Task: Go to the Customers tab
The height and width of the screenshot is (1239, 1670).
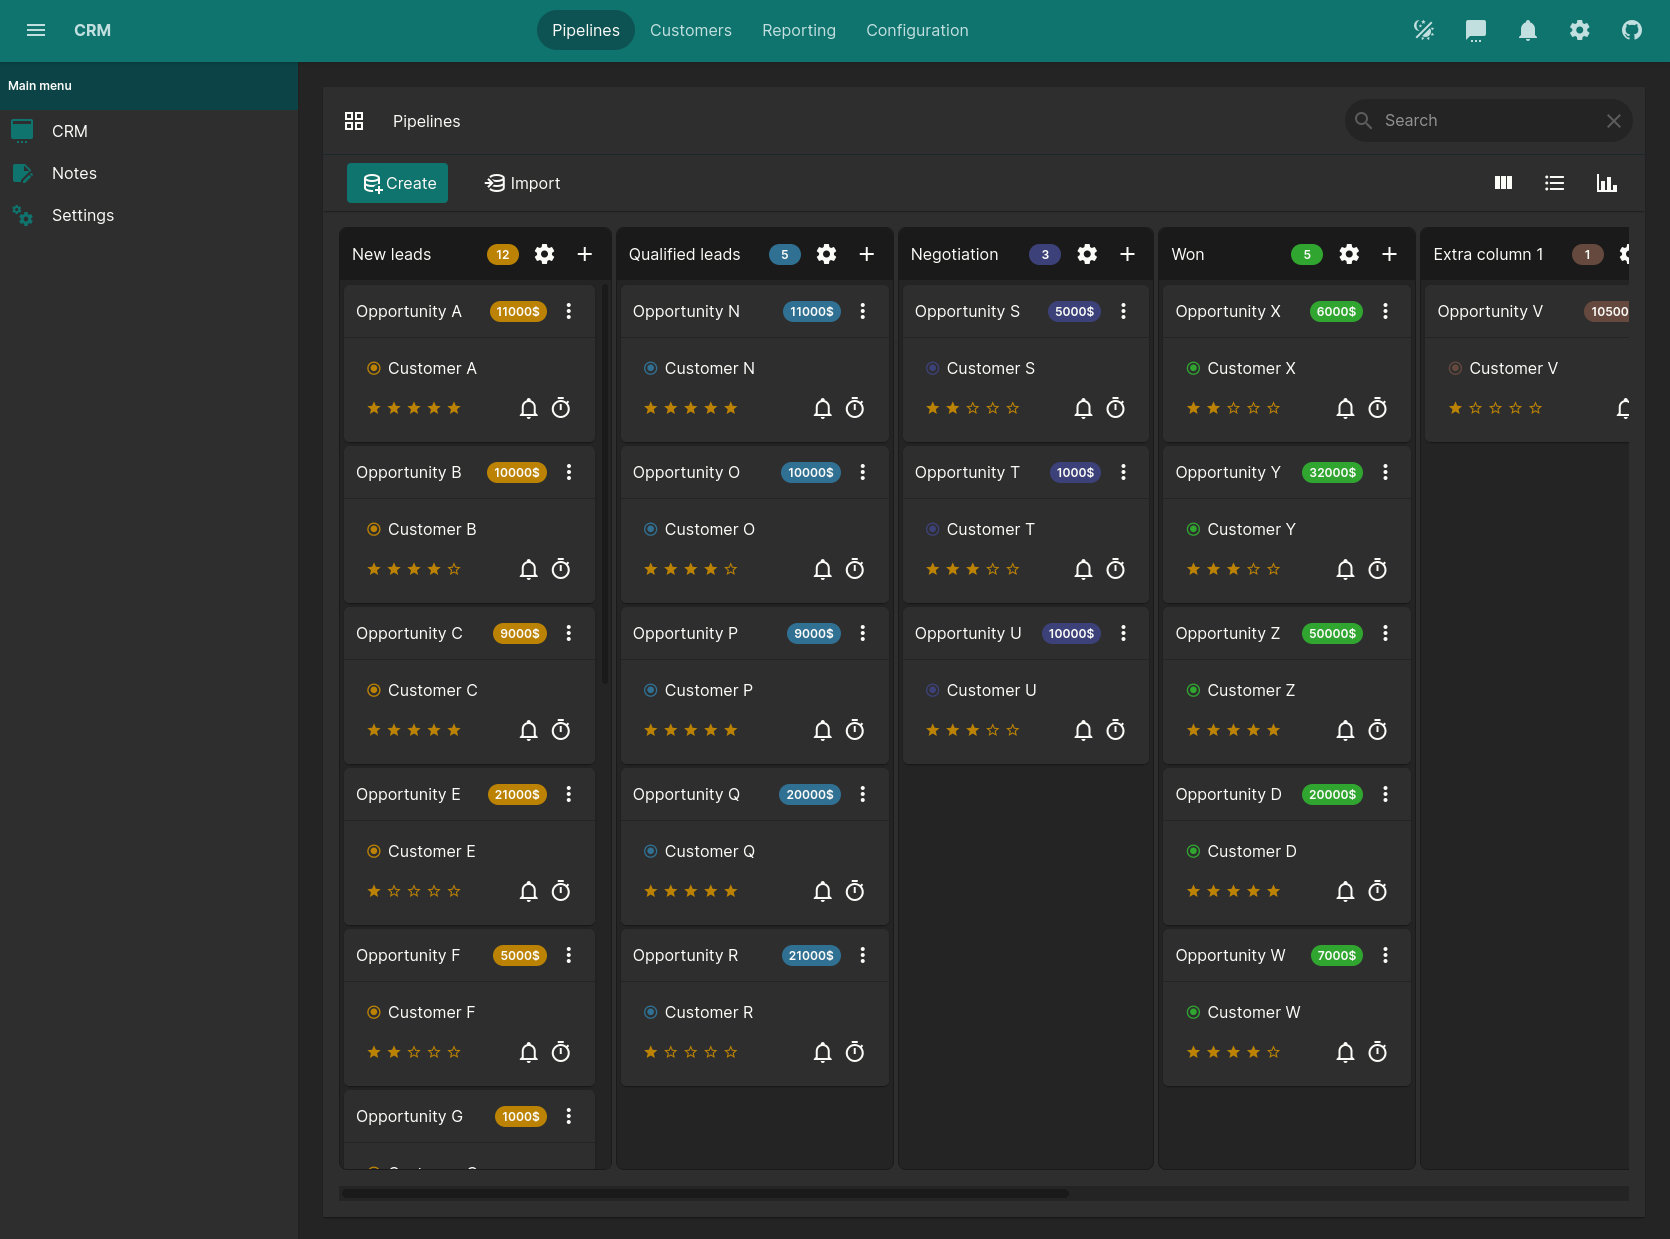Action: coord(690,30)
